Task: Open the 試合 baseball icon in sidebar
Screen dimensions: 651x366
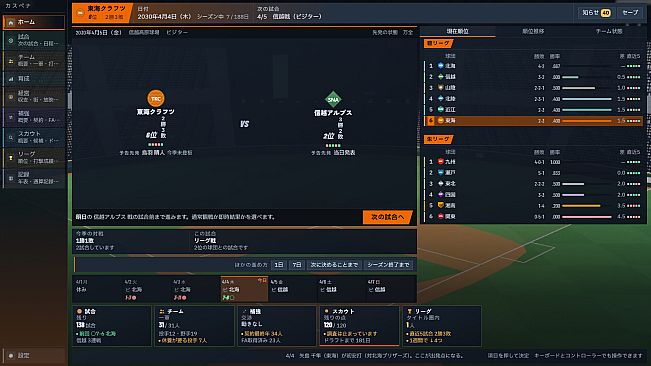Action: tap(11, 40)
